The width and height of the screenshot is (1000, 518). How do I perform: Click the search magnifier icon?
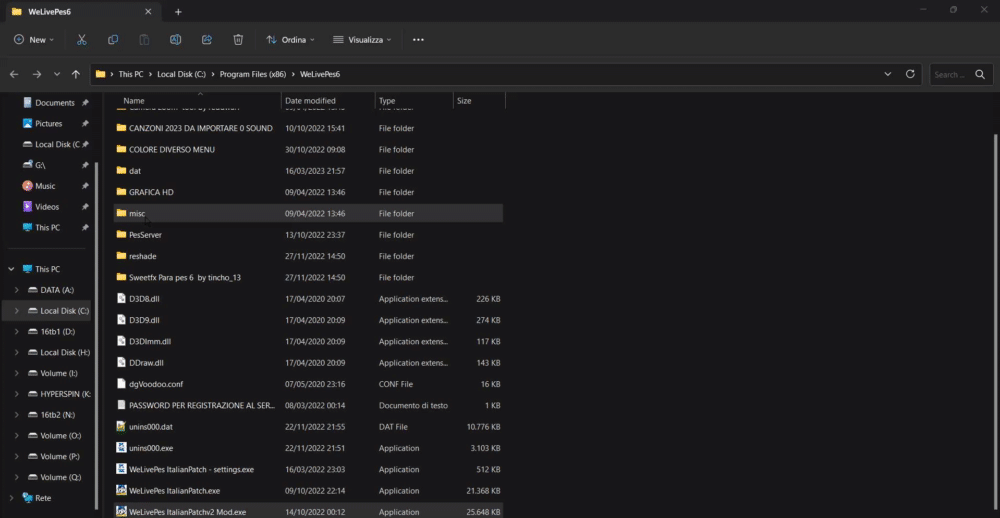pyautogui.click(x=980, y=75)
